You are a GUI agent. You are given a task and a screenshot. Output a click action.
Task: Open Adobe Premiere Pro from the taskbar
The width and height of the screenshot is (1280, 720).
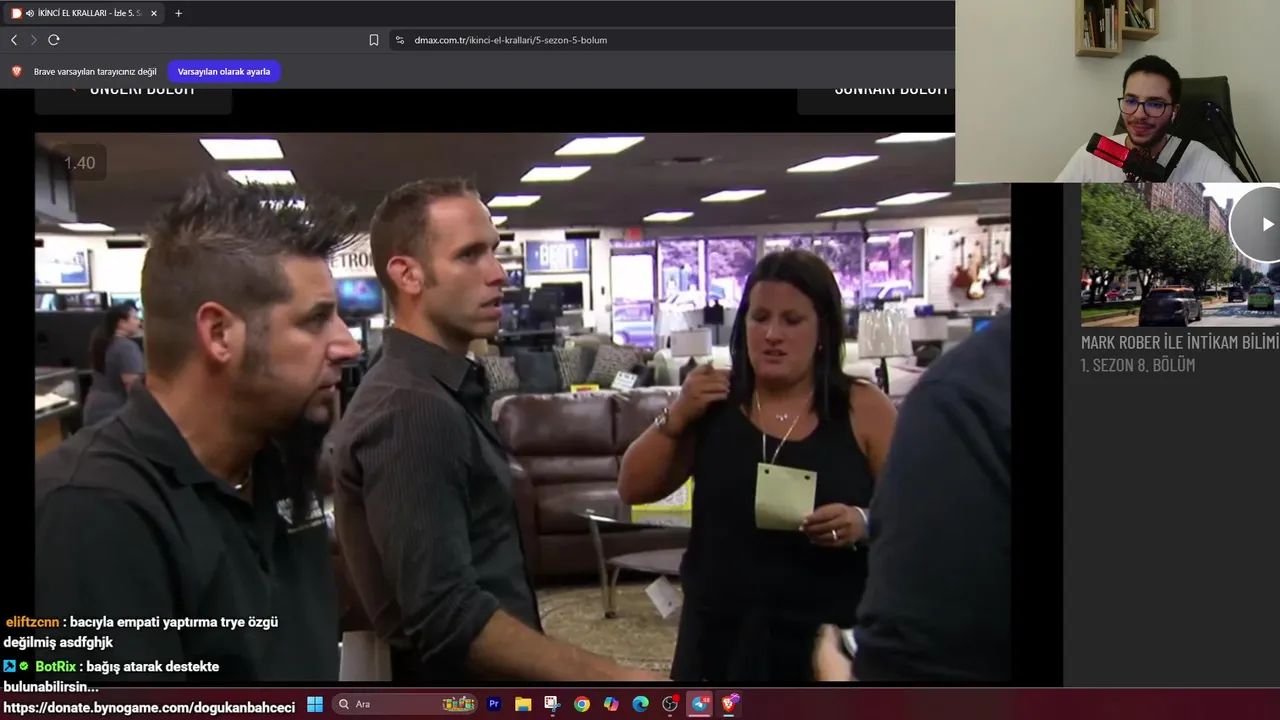click(x=494, y=704)
